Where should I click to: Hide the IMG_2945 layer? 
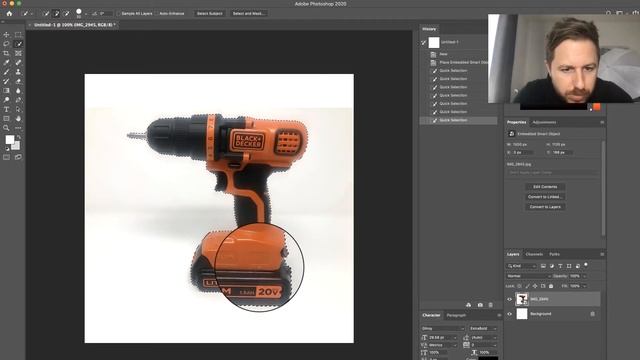pos(509,299)
